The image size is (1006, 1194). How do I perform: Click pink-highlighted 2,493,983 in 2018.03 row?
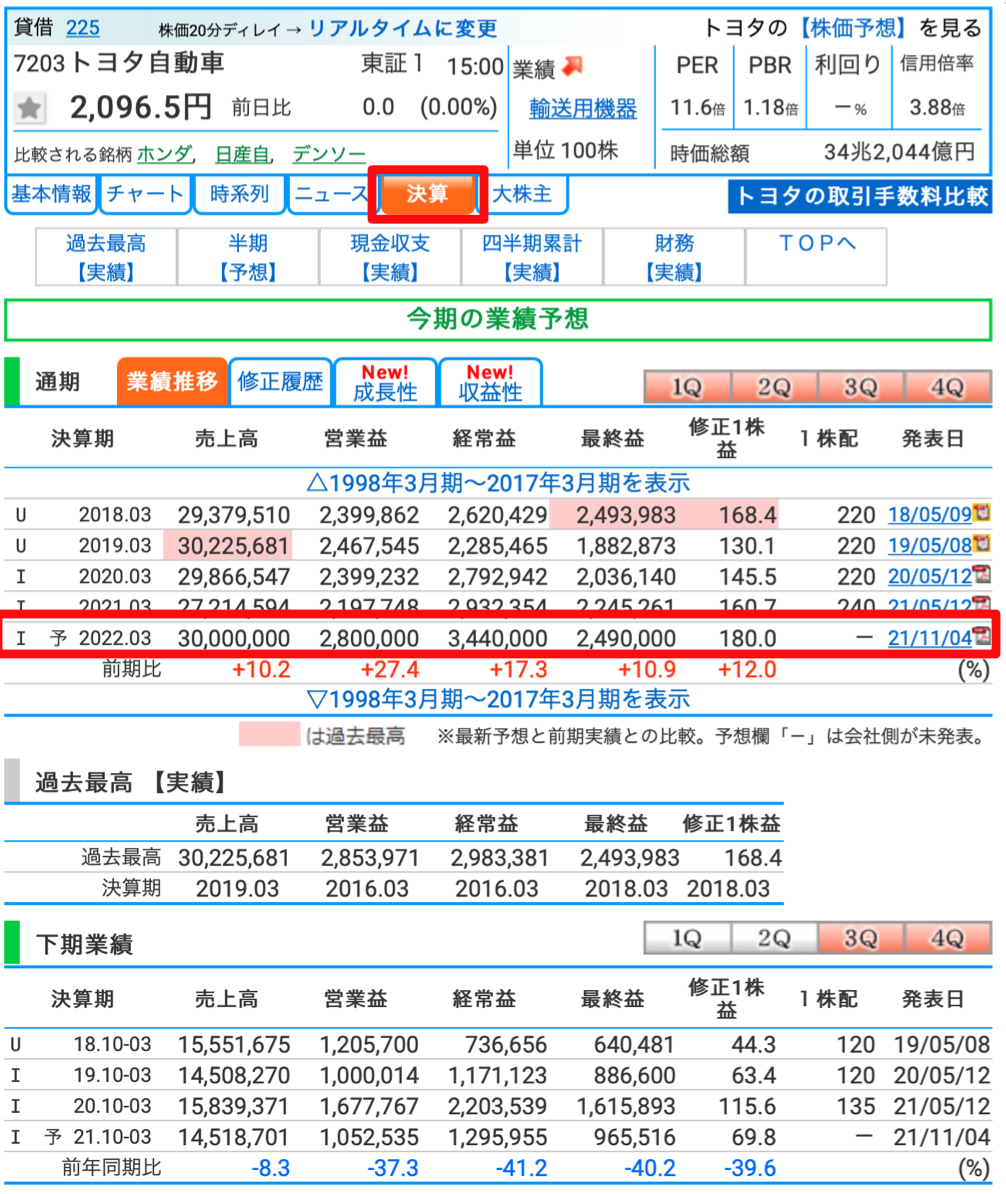(x=626, y=515)
